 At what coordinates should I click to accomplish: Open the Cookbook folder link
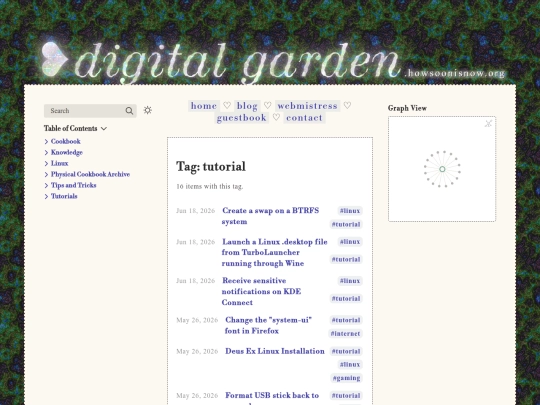(x=65, y=142)
